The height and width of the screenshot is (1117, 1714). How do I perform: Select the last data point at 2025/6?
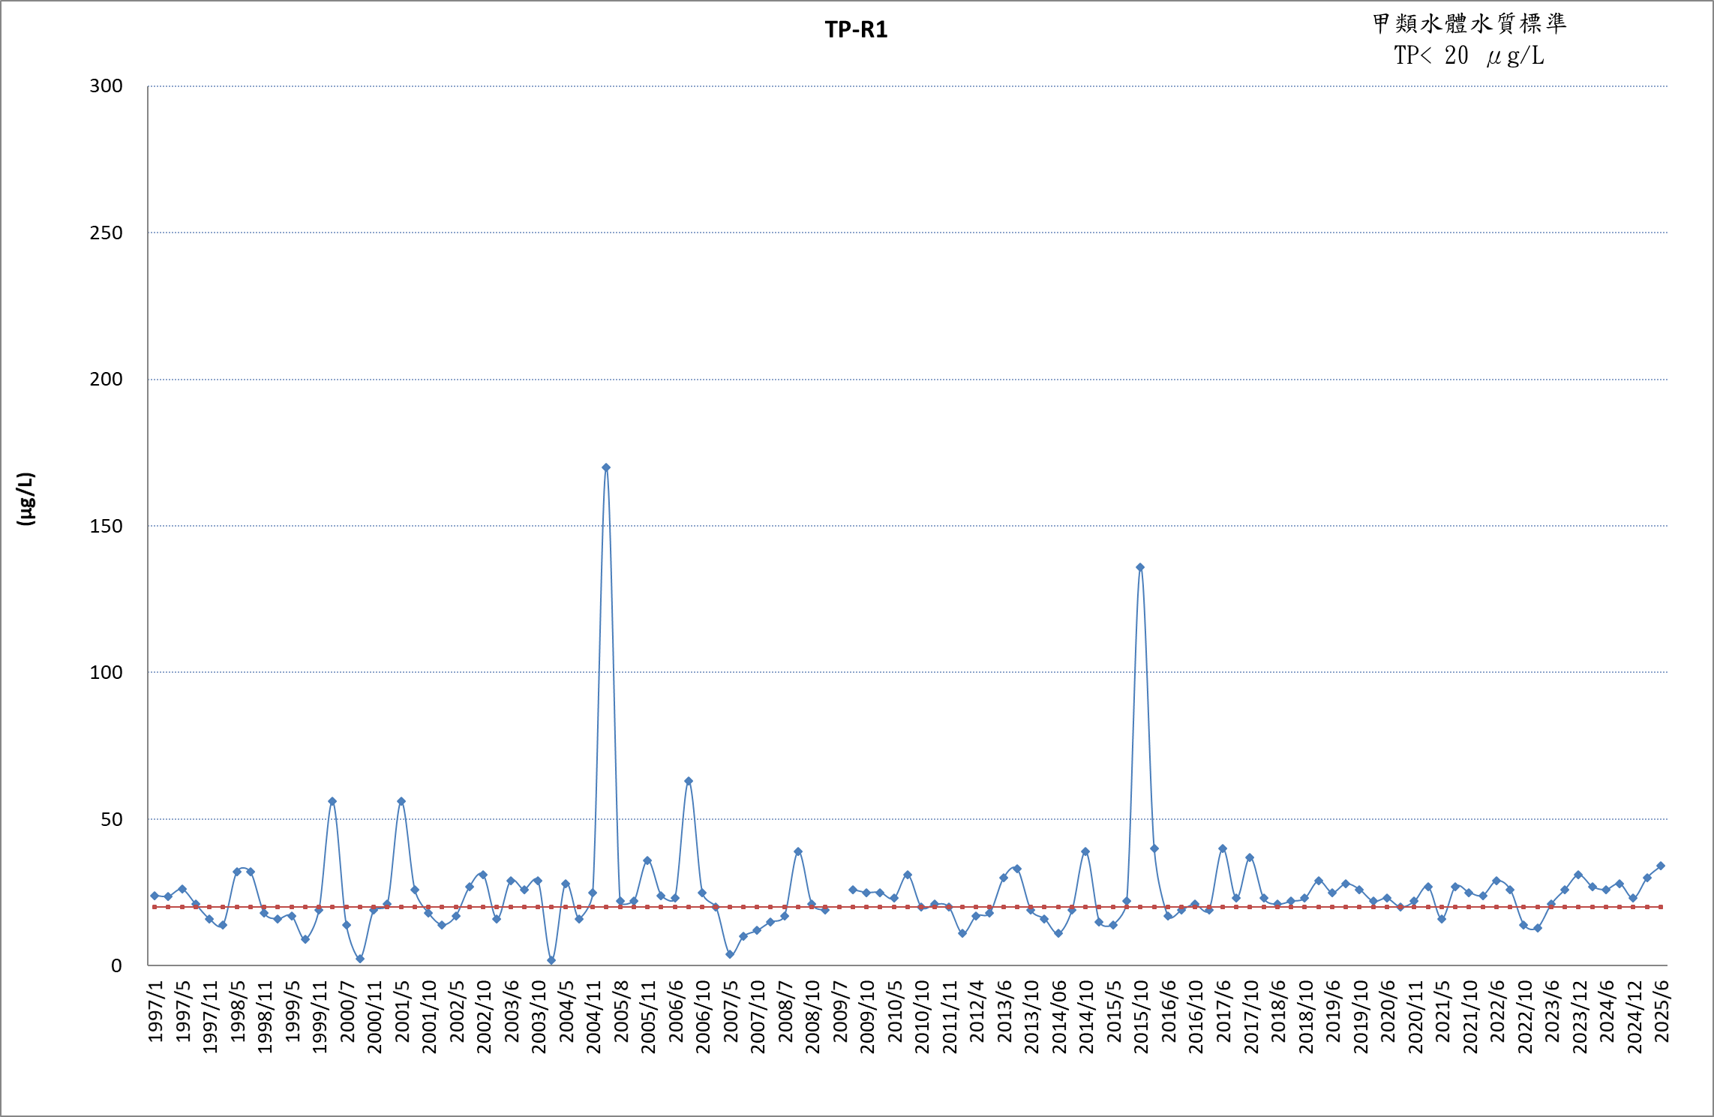pyautogui.click(x=1660, y=866)
